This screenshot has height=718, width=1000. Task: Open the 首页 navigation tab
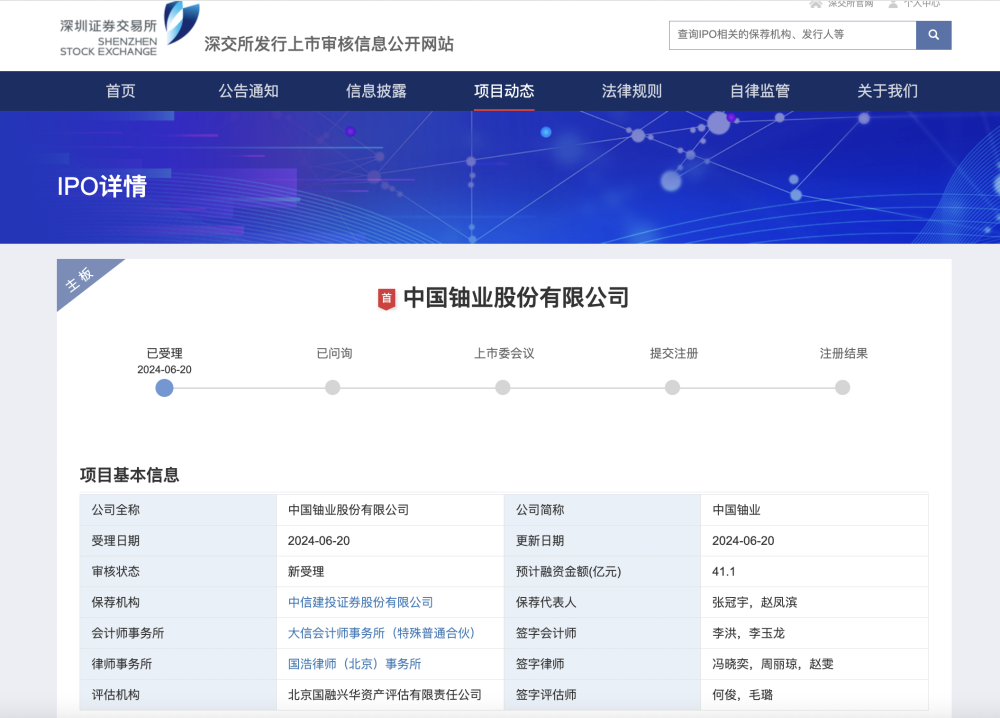coord(121,91)
